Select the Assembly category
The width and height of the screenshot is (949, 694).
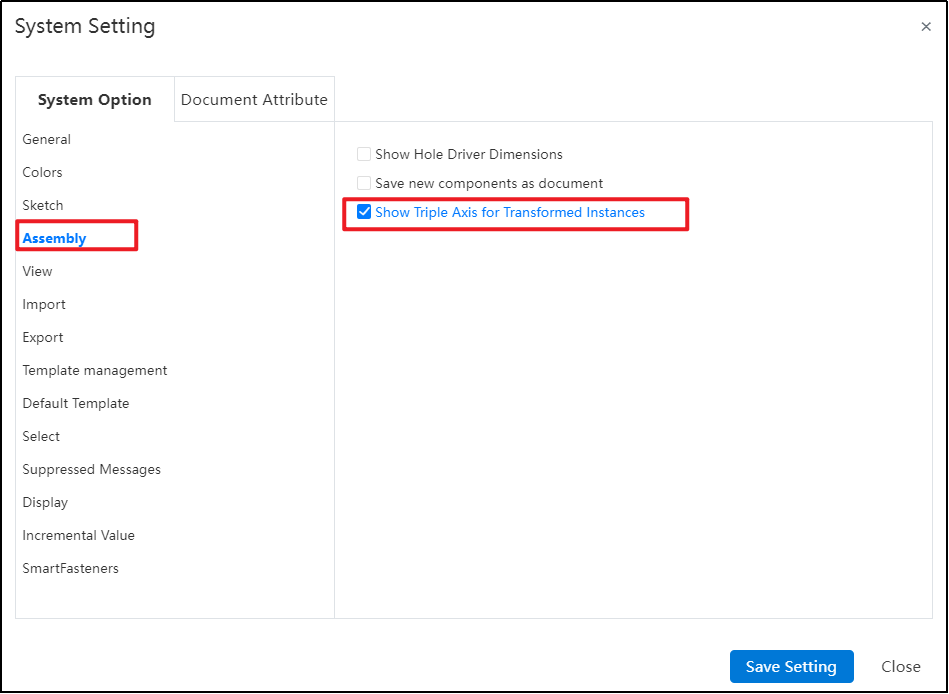54,238
